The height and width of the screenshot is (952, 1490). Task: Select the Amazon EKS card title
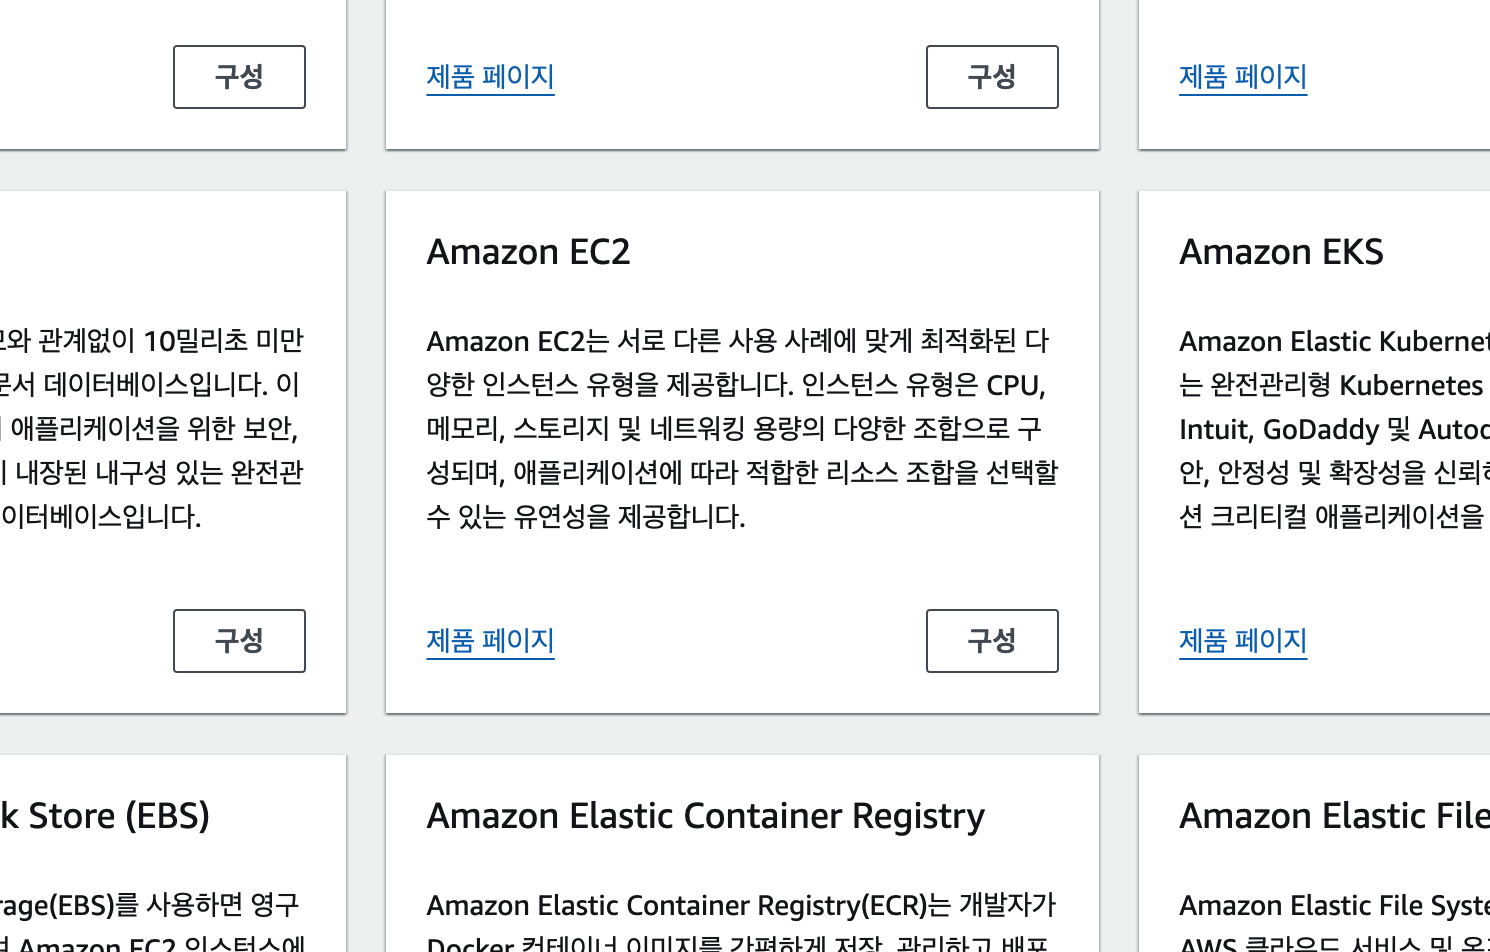1281,252
